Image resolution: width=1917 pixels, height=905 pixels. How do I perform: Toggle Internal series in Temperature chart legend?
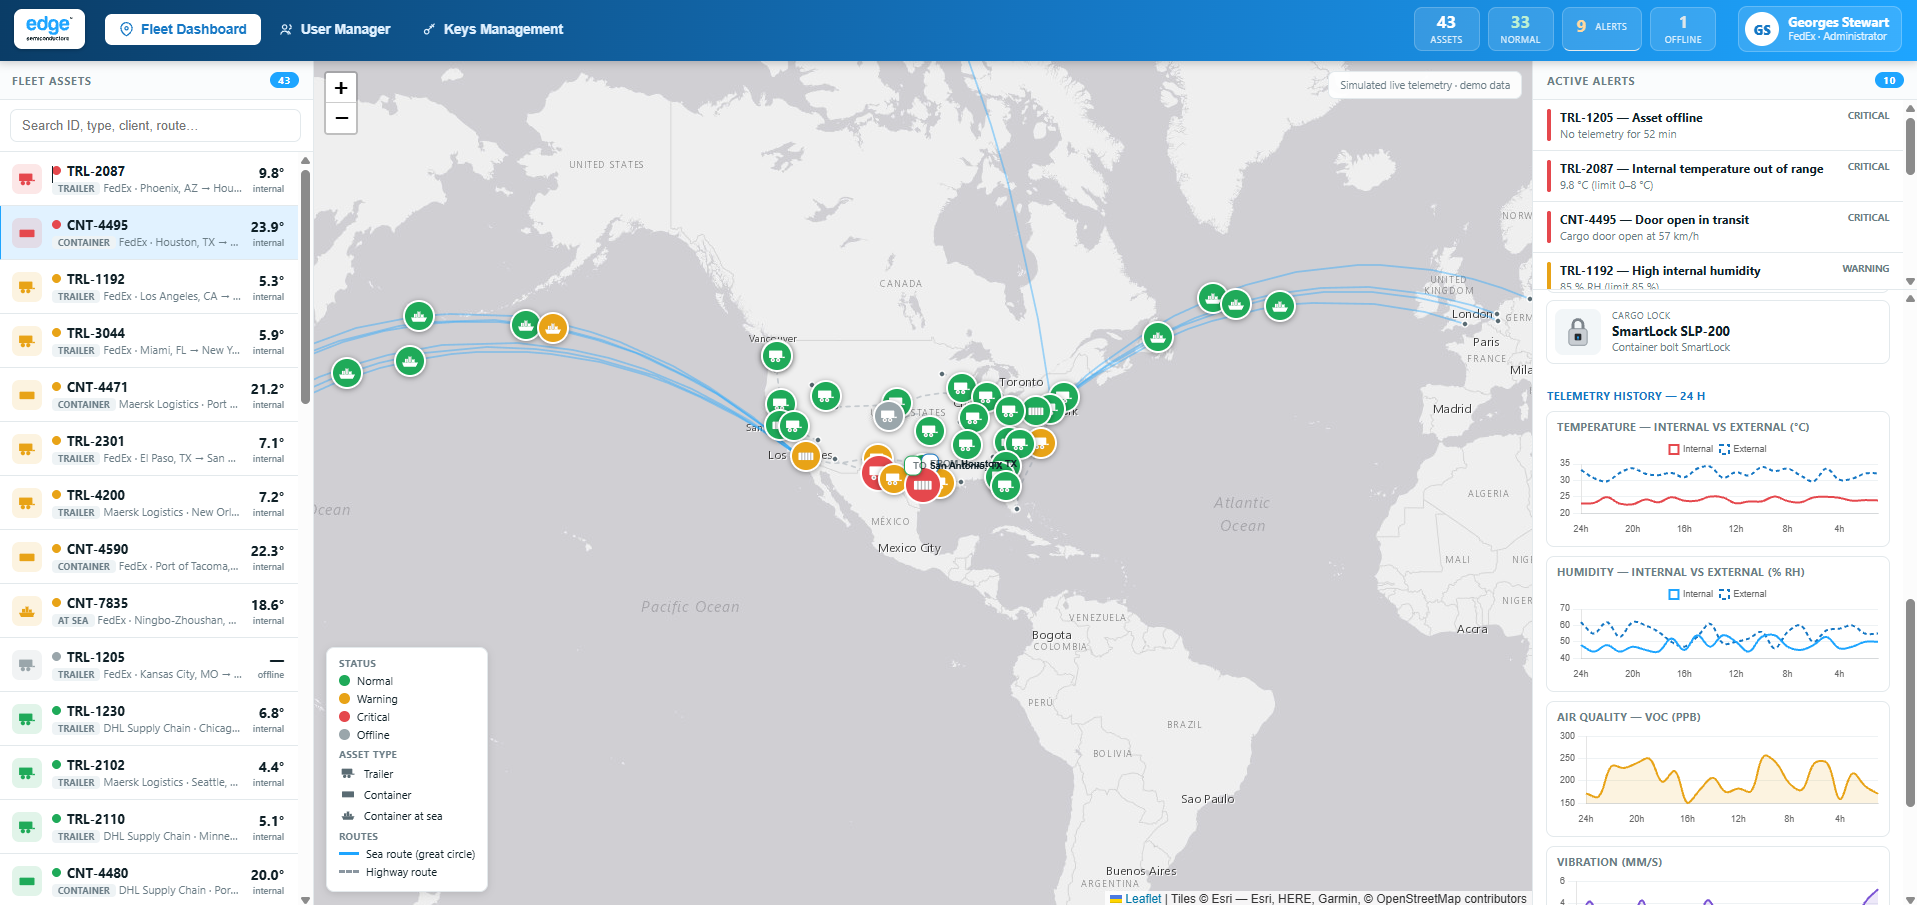click(1691, 449)
